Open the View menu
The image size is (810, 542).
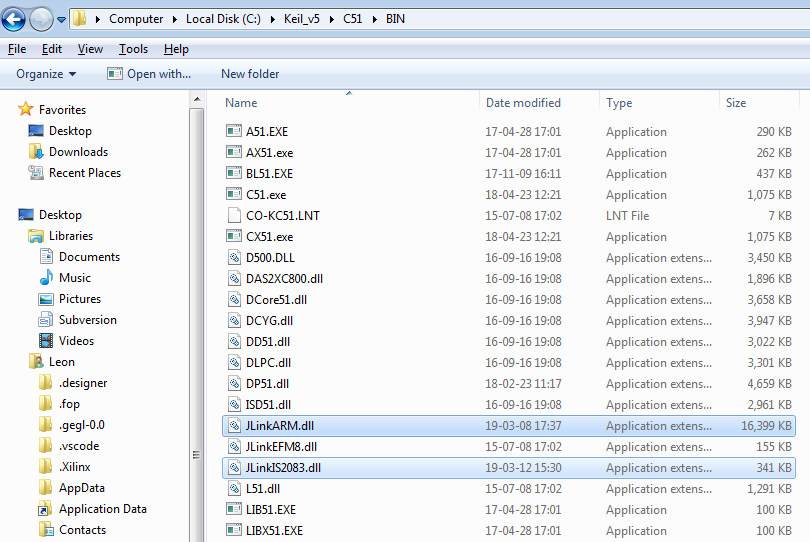point(90,49)
